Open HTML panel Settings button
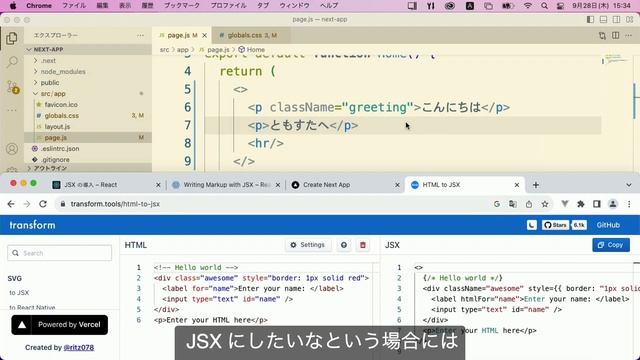The width and height of the screenshot is (640, 360). coord(308,245)
